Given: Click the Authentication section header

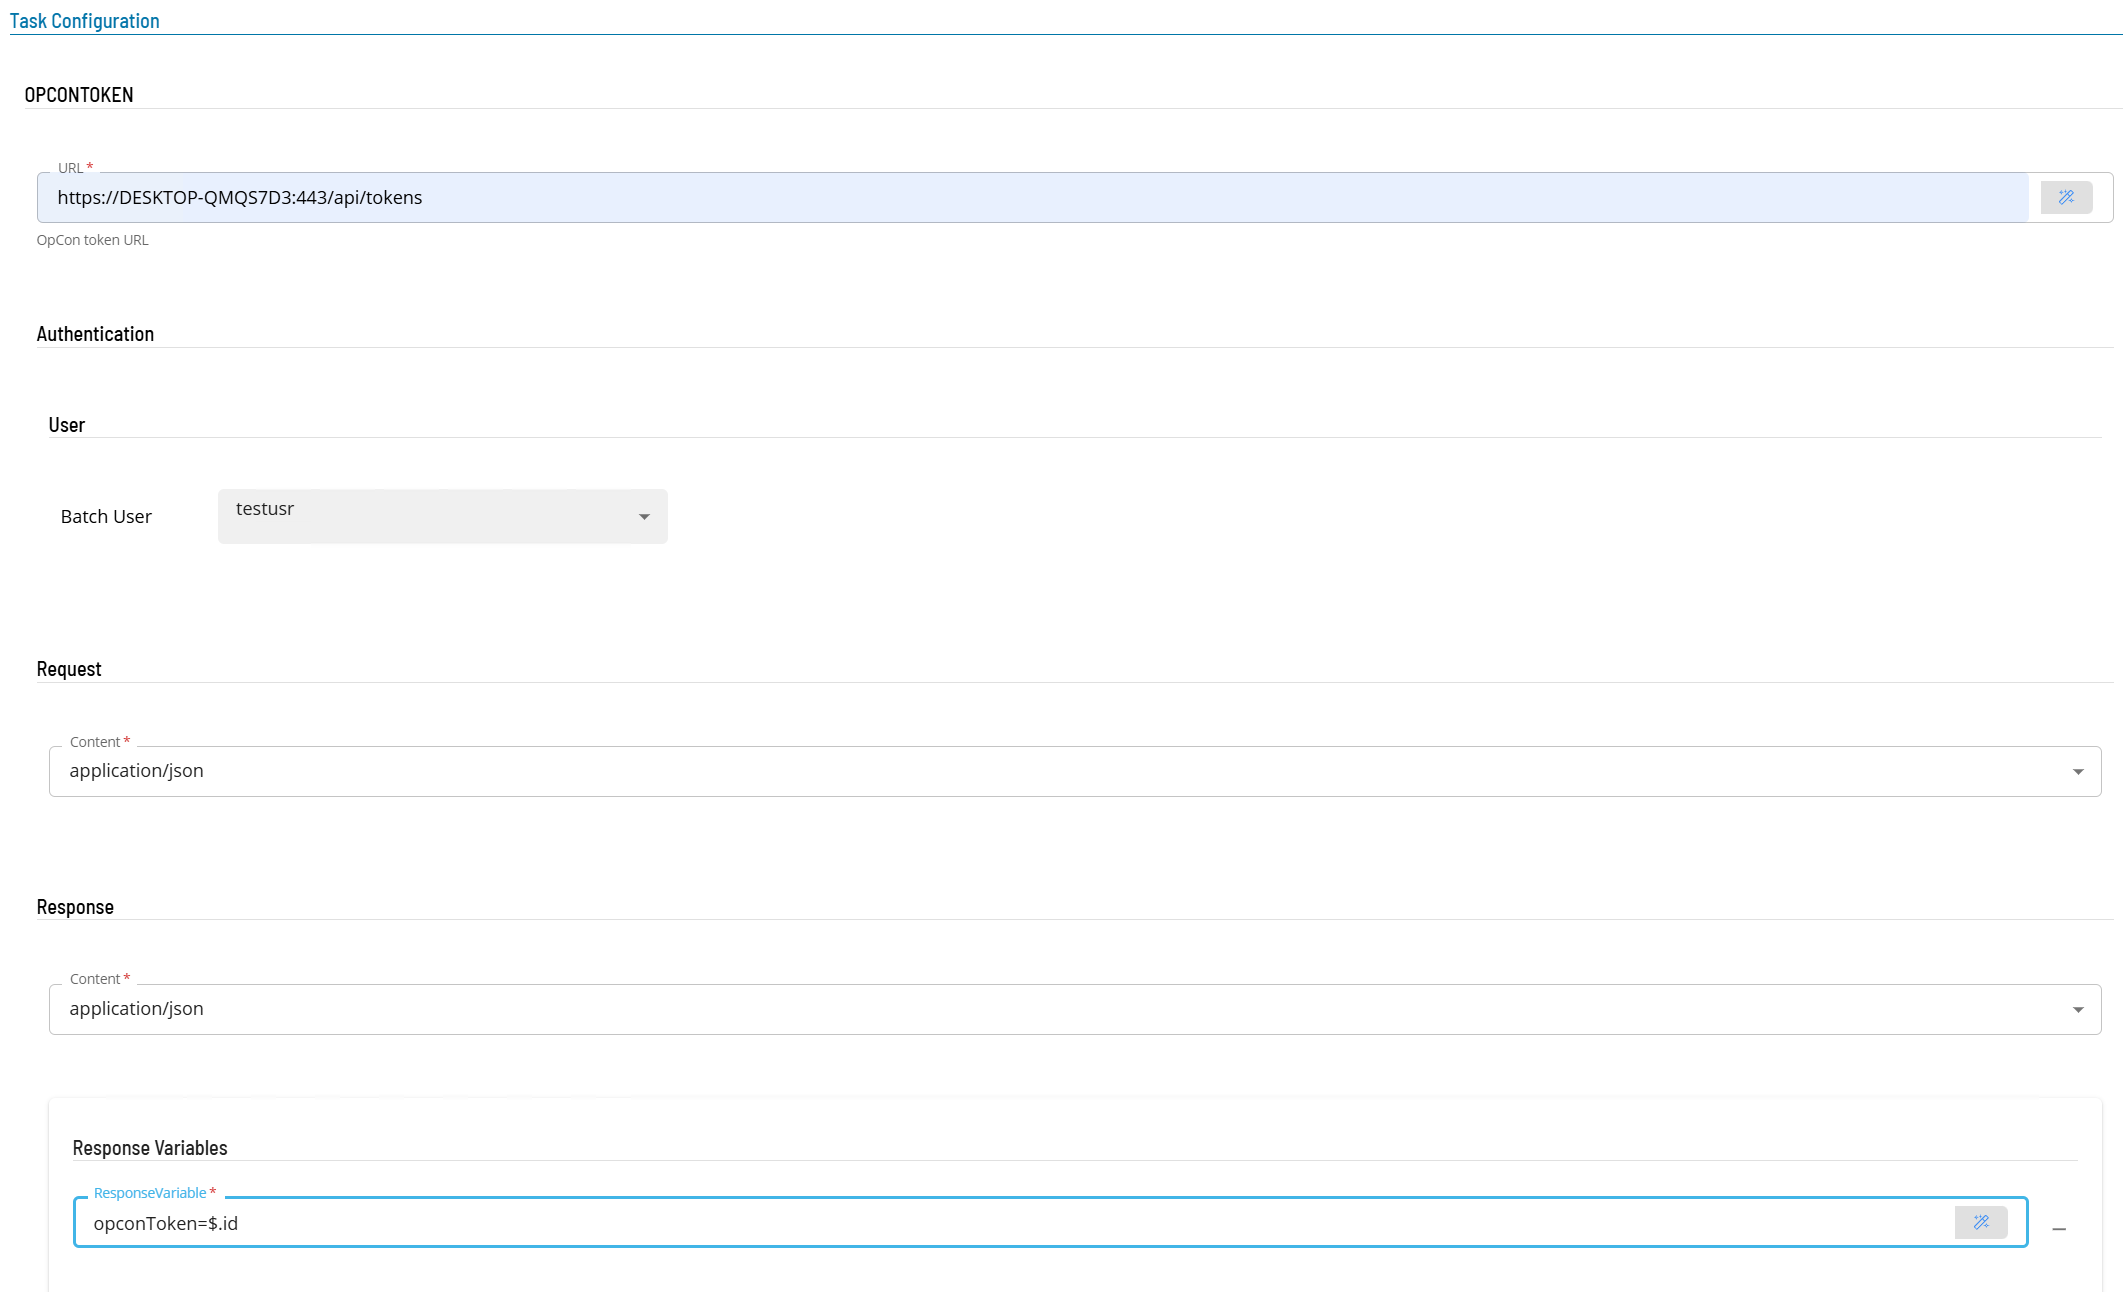Looking at the screenshot, I should (x=95, y=334).
